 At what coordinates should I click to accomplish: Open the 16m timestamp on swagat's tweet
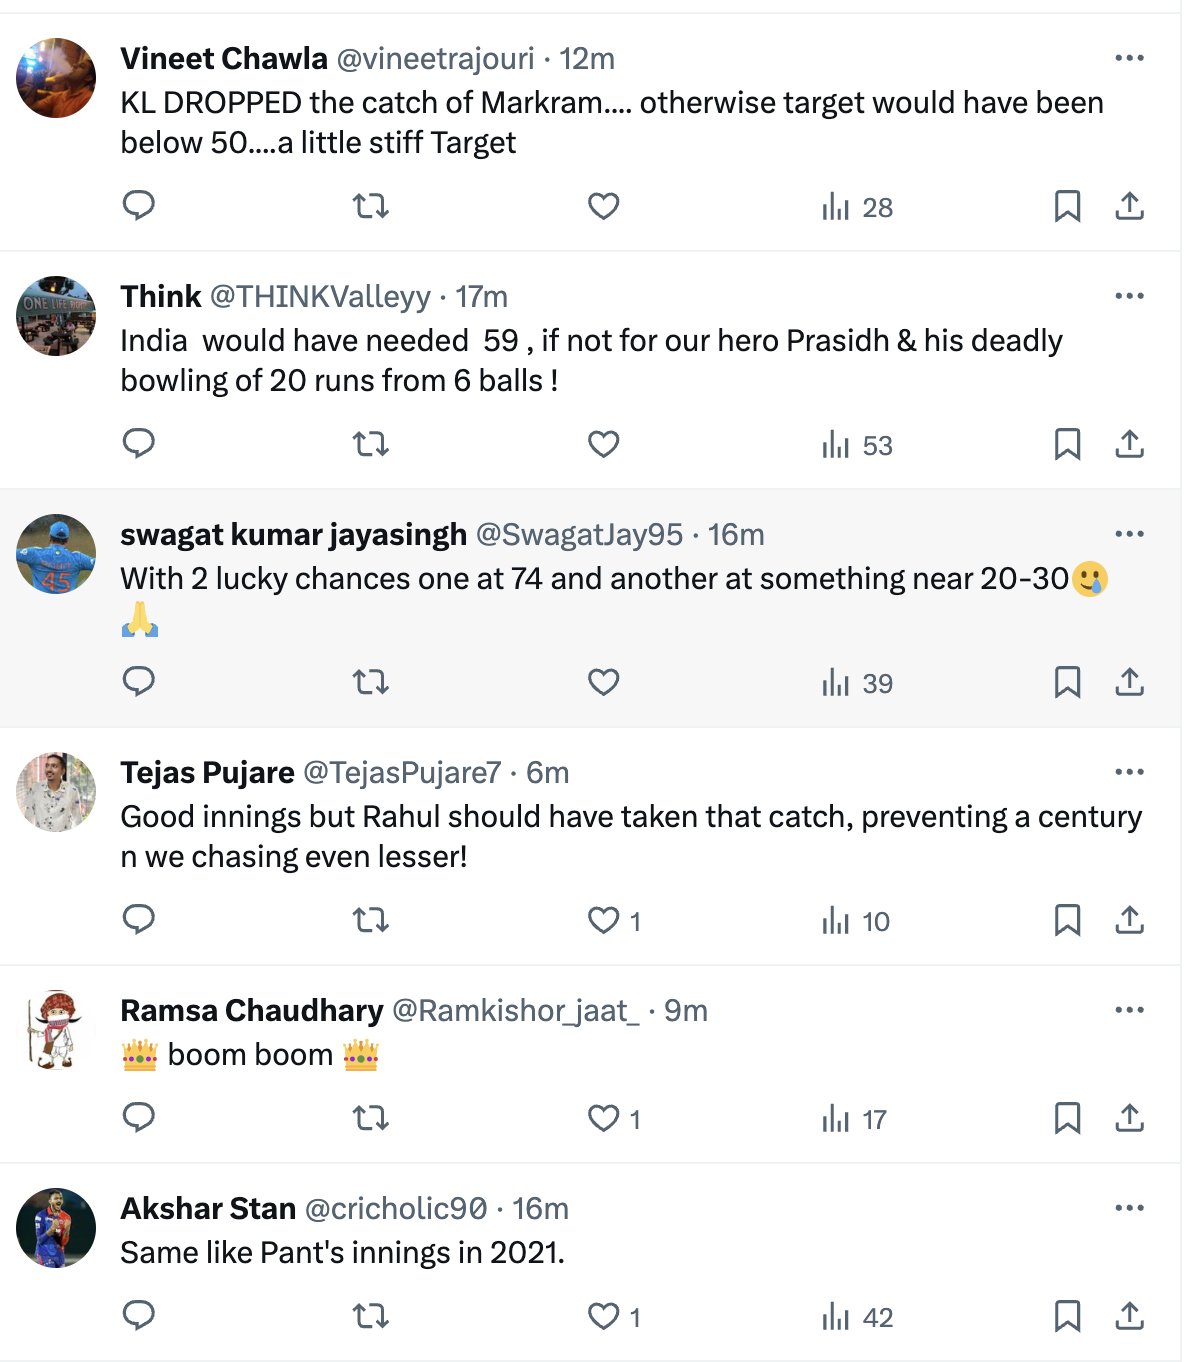(736, 535)
